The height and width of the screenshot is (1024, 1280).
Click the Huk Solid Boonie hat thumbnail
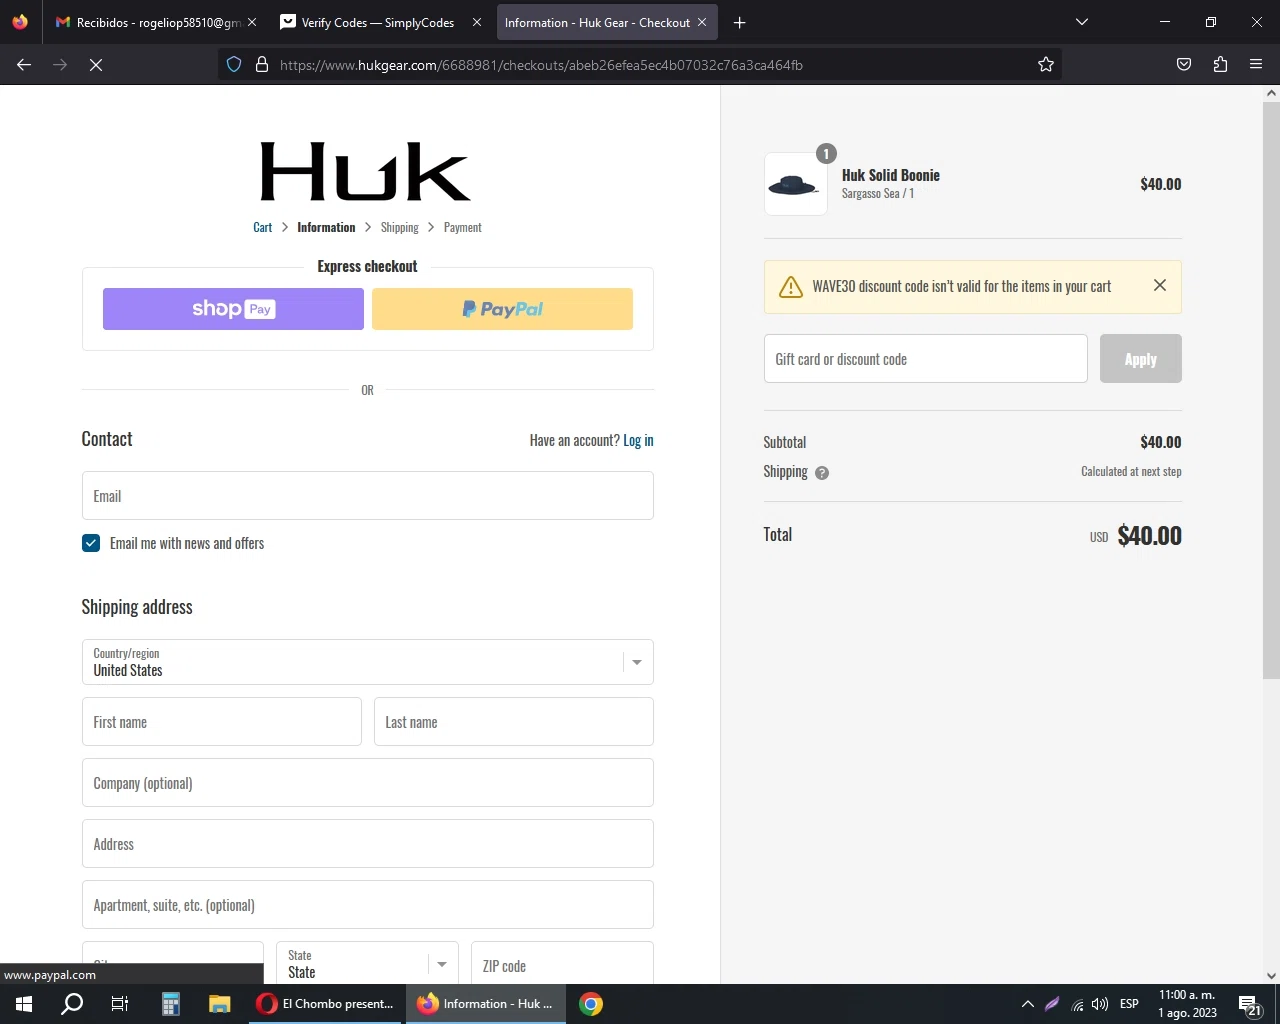(795, 184)
